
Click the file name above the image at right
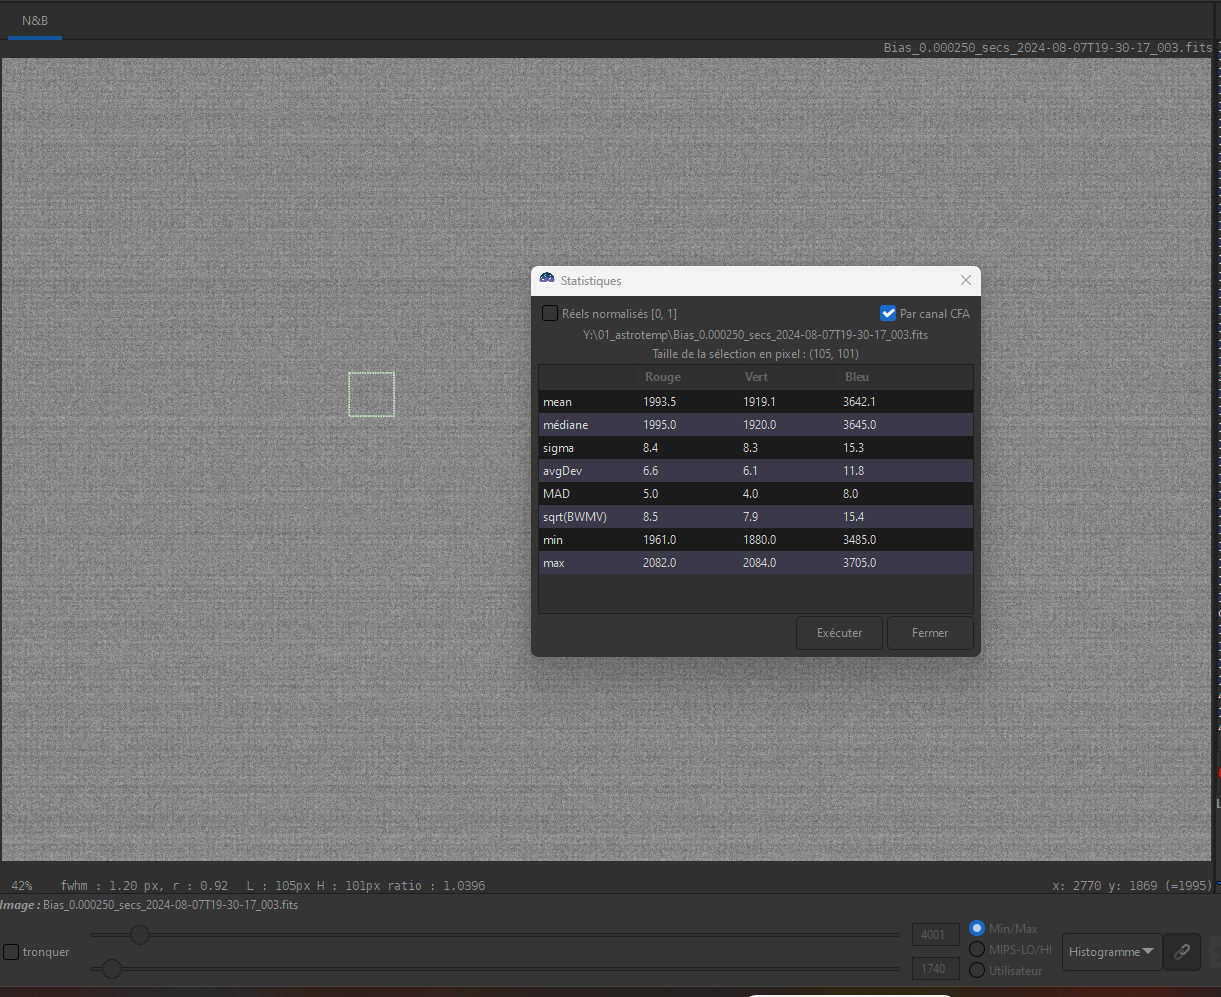pyautogui.click(x=1048, y=48)
